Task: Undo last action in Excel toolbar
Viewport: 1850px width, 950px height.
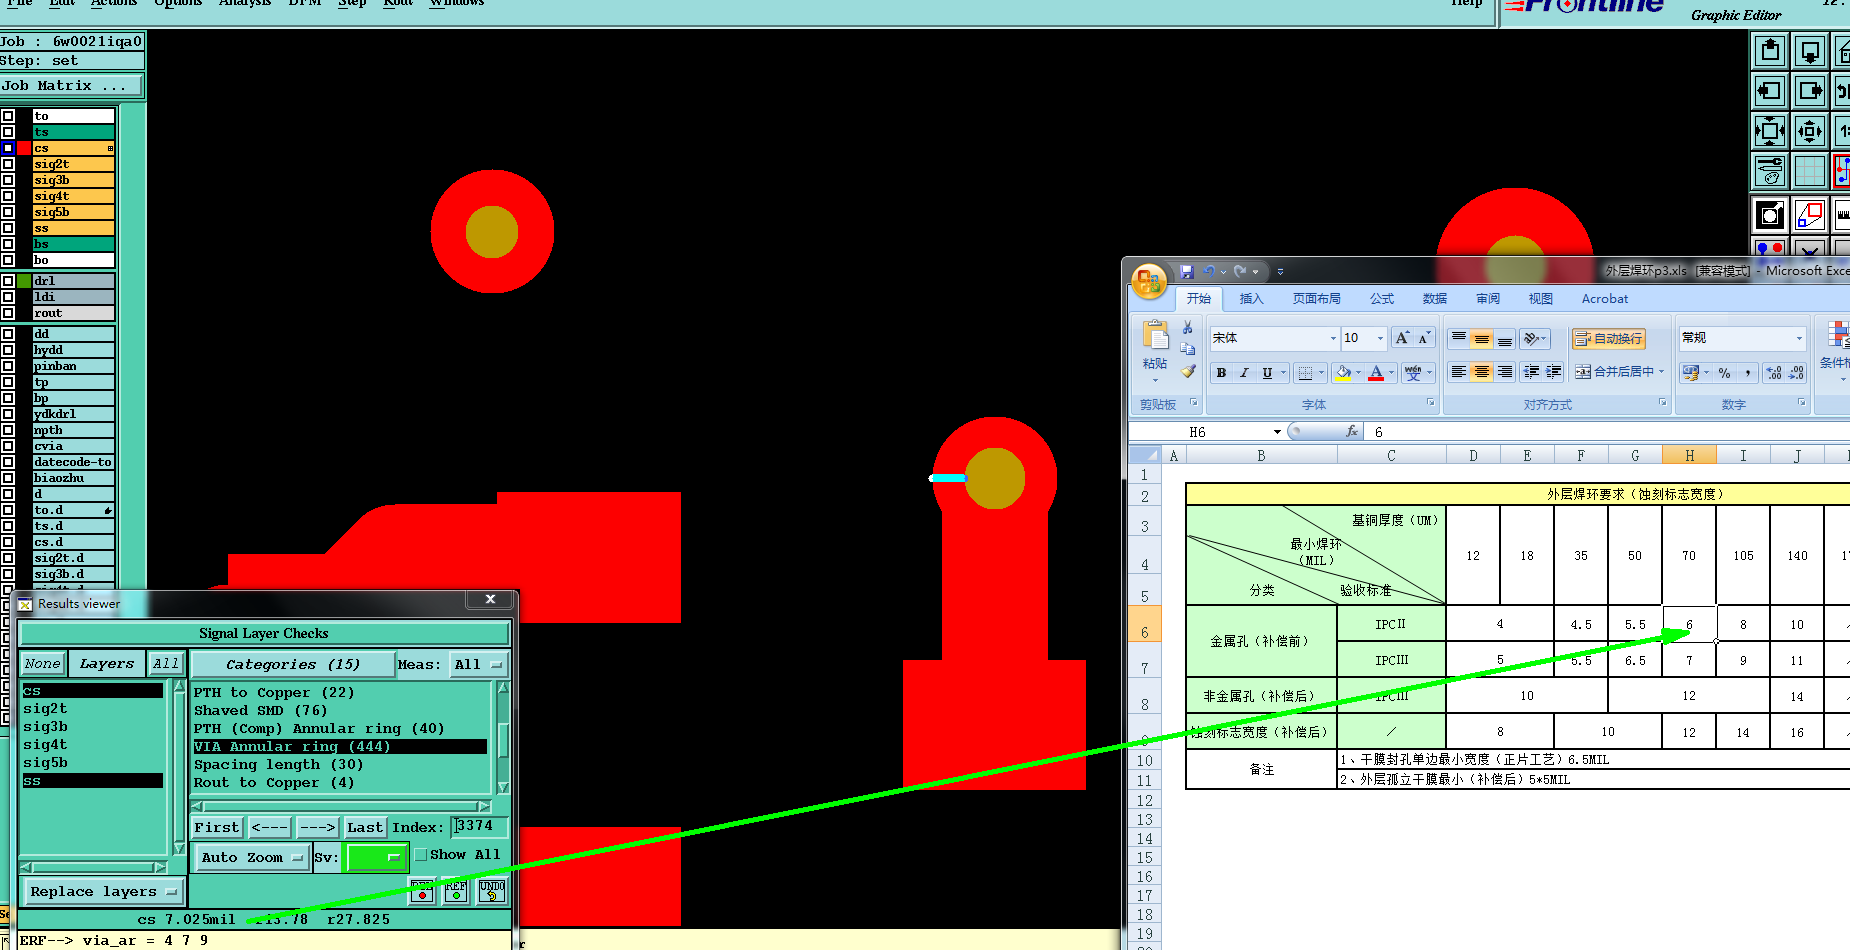Action: (1209, 271)
